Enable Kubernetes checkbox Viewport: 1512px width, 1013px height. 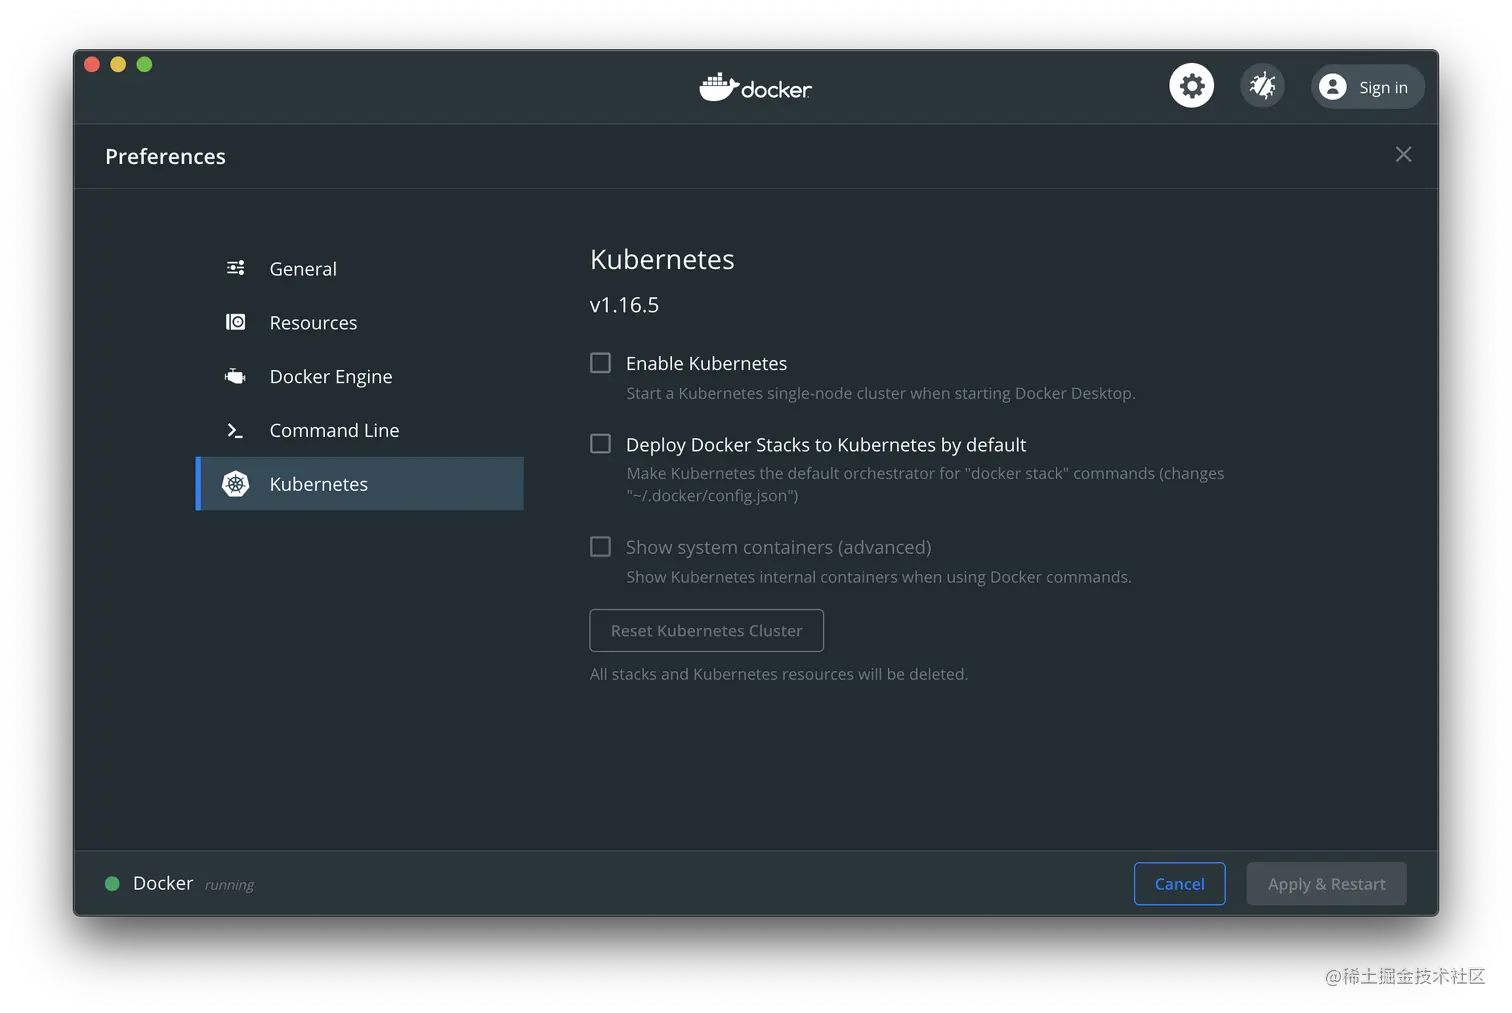600,363
